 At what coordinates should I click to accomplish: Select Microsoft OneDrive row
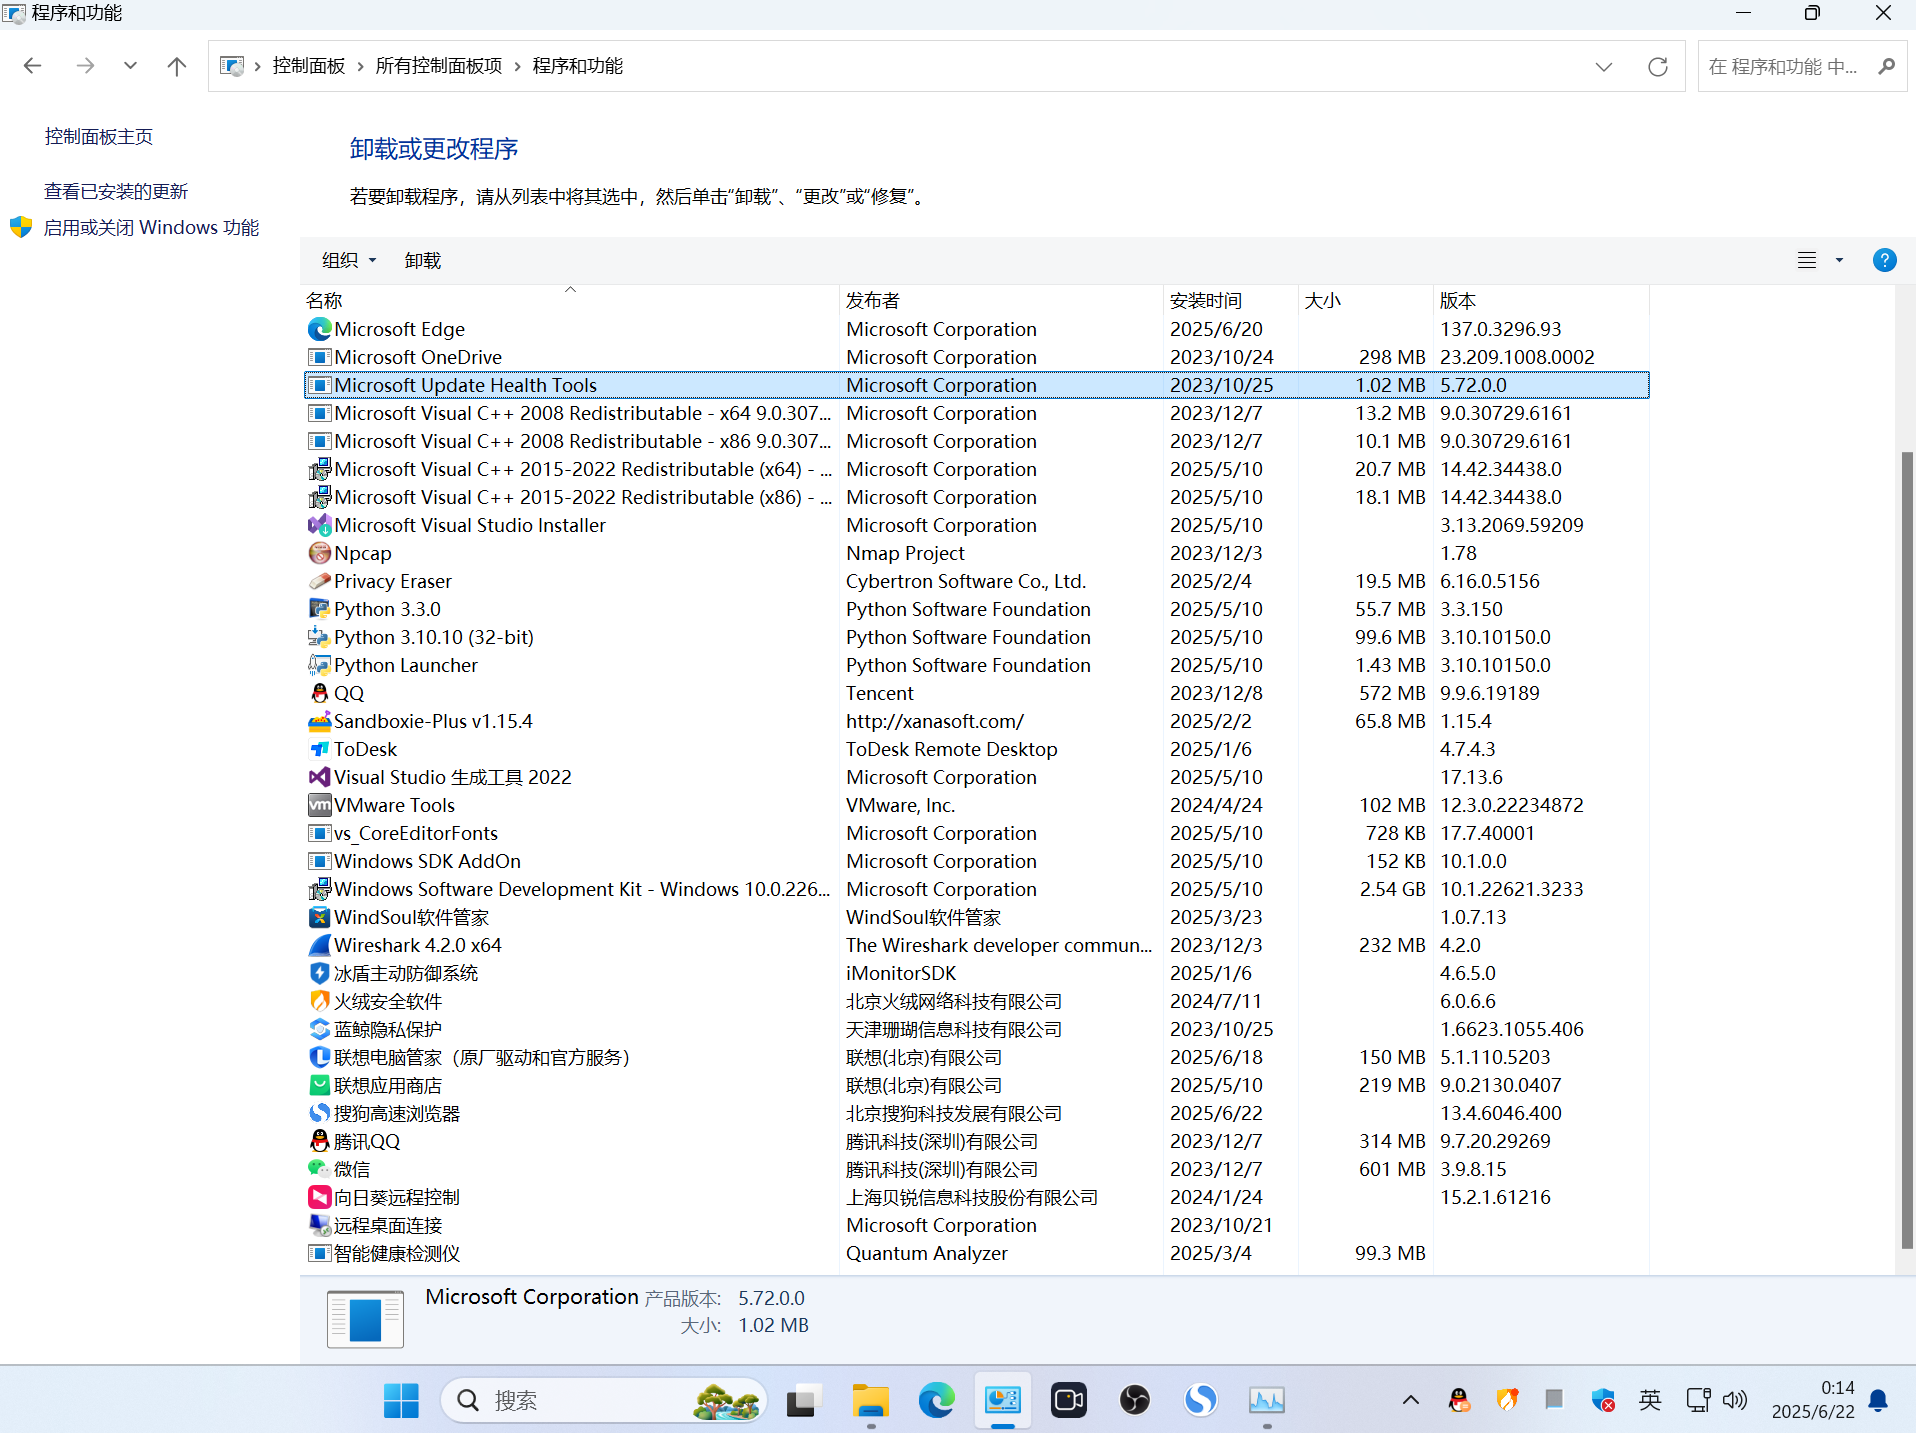click(976, 357)
